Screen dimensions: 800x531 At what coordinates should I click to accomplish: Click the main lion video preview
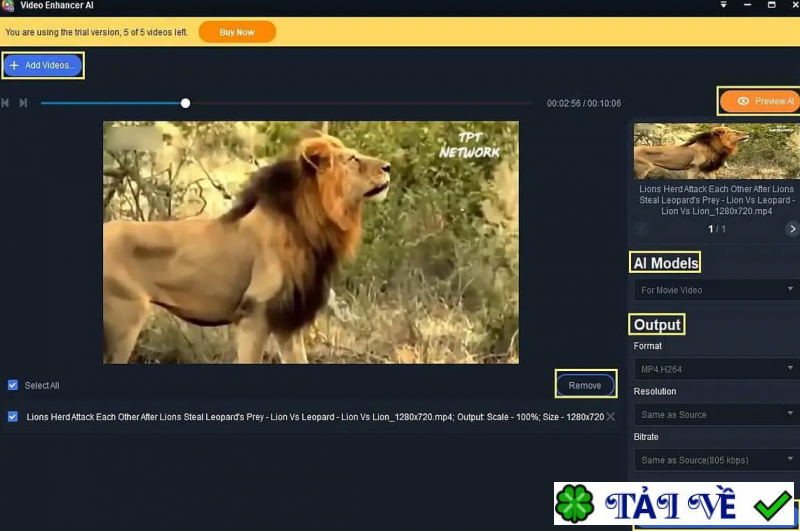click(311, 242)
